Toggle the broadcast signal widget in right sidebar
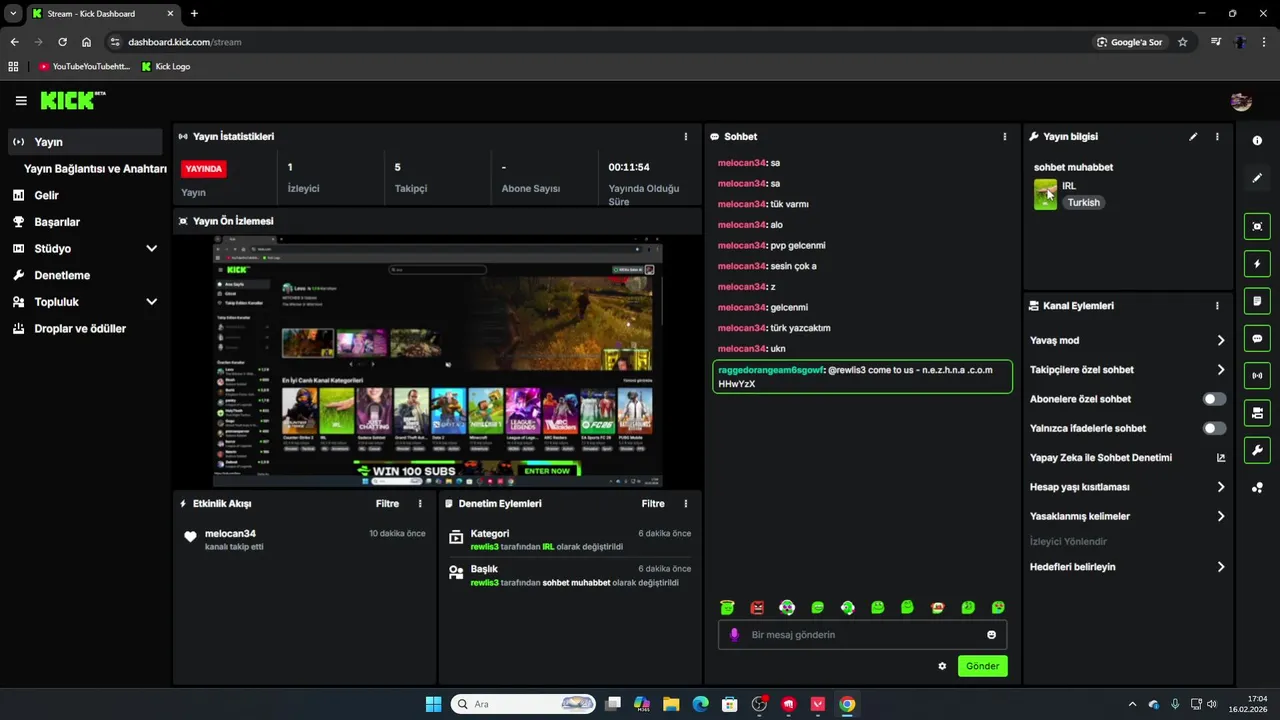Viewport: 1280px width, 720px height. [1257, 376]
